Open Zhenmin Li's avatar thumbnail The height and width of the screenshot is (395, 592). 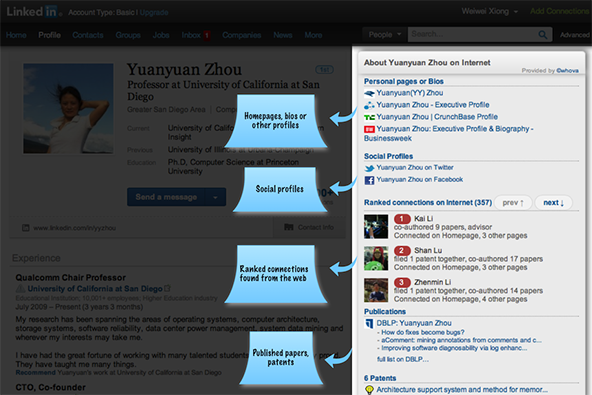tap(376, 290)
